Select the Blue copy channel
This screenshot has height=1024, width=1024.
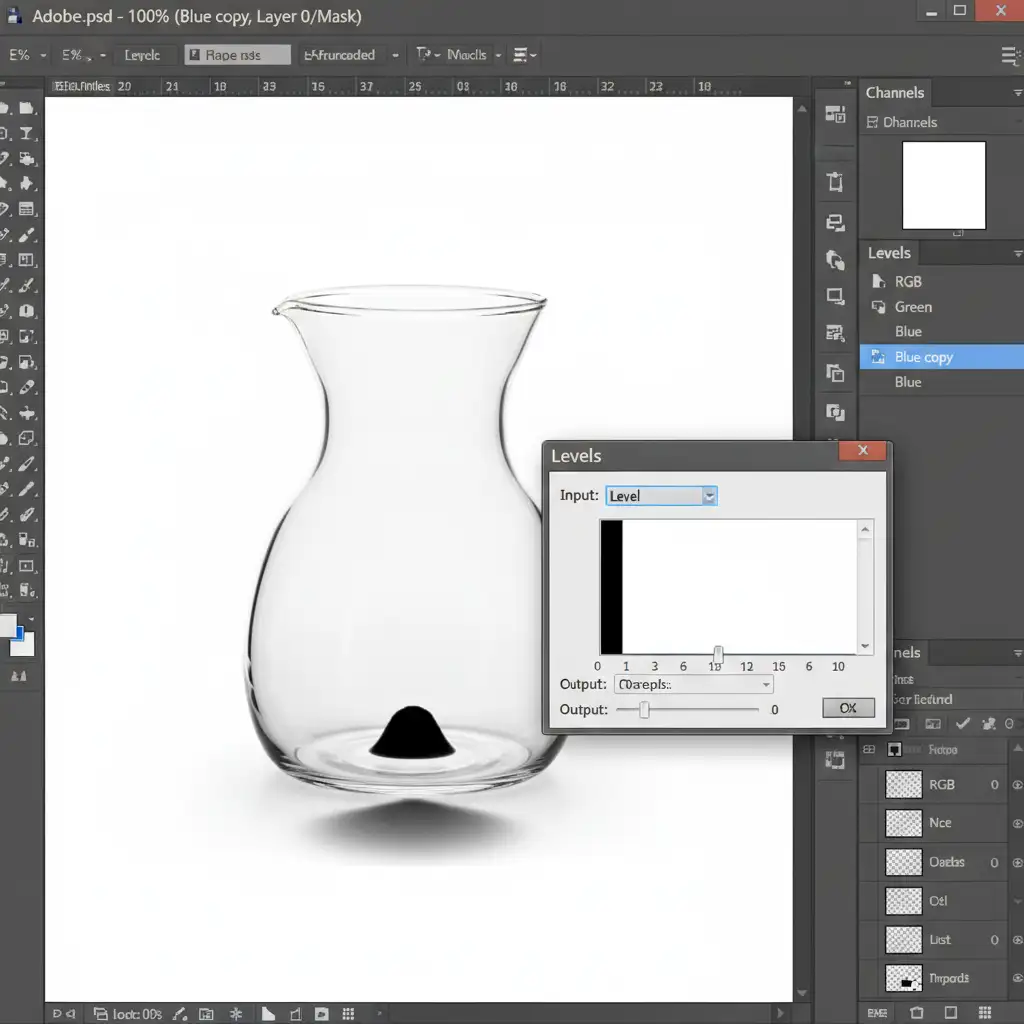coord(923,357)
